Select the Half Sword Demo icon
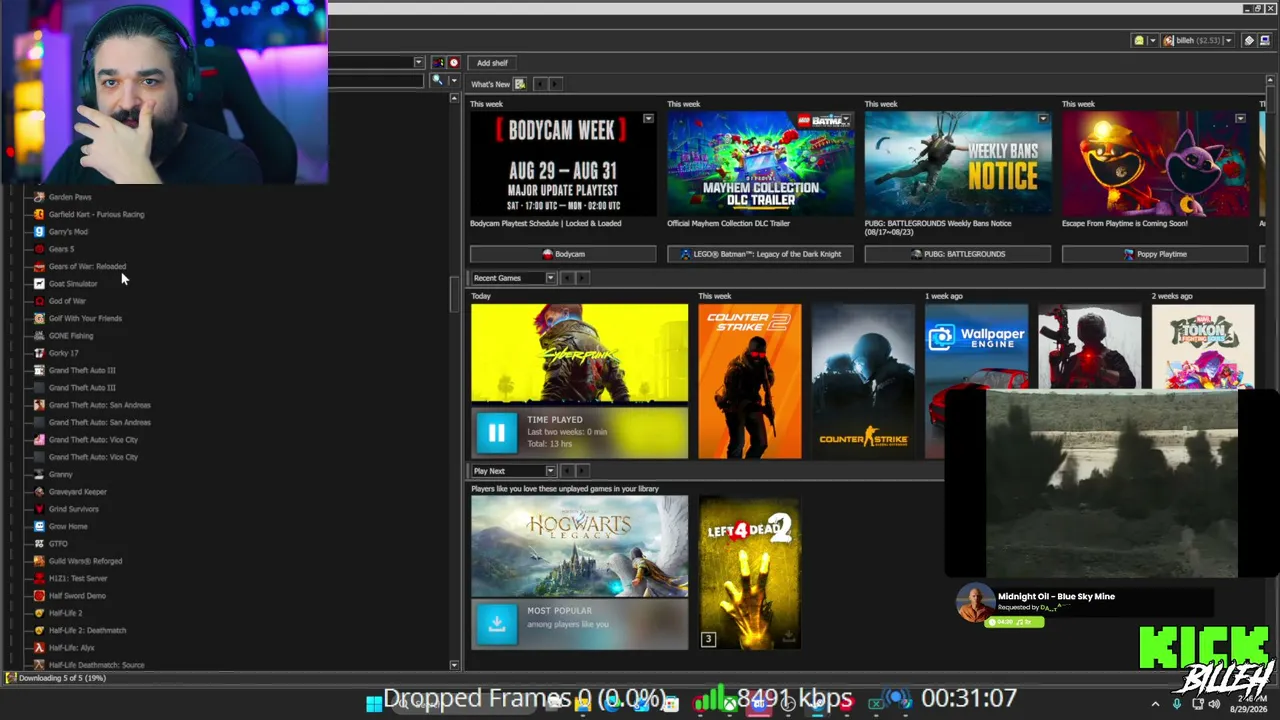This screenshot has height=720, width=1280. [x=39, y=595]
